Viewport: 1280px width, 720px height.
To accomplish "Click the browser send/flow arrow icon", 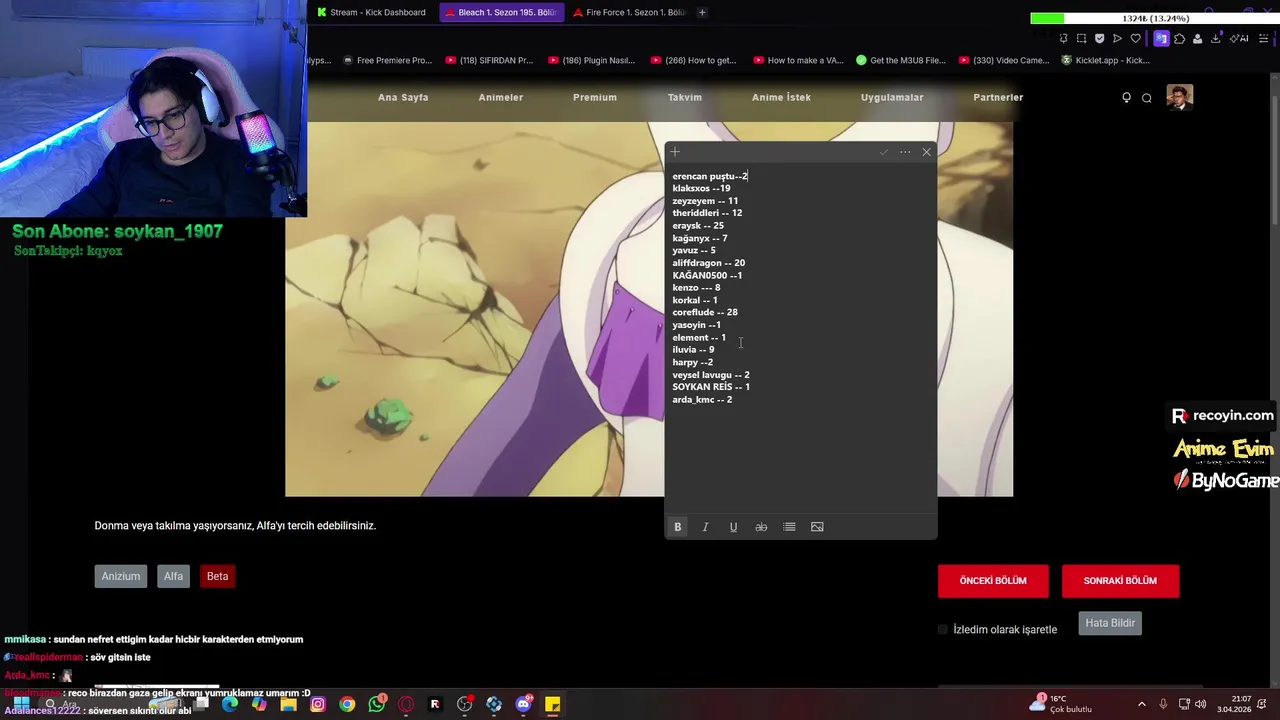I will 1117,38.
